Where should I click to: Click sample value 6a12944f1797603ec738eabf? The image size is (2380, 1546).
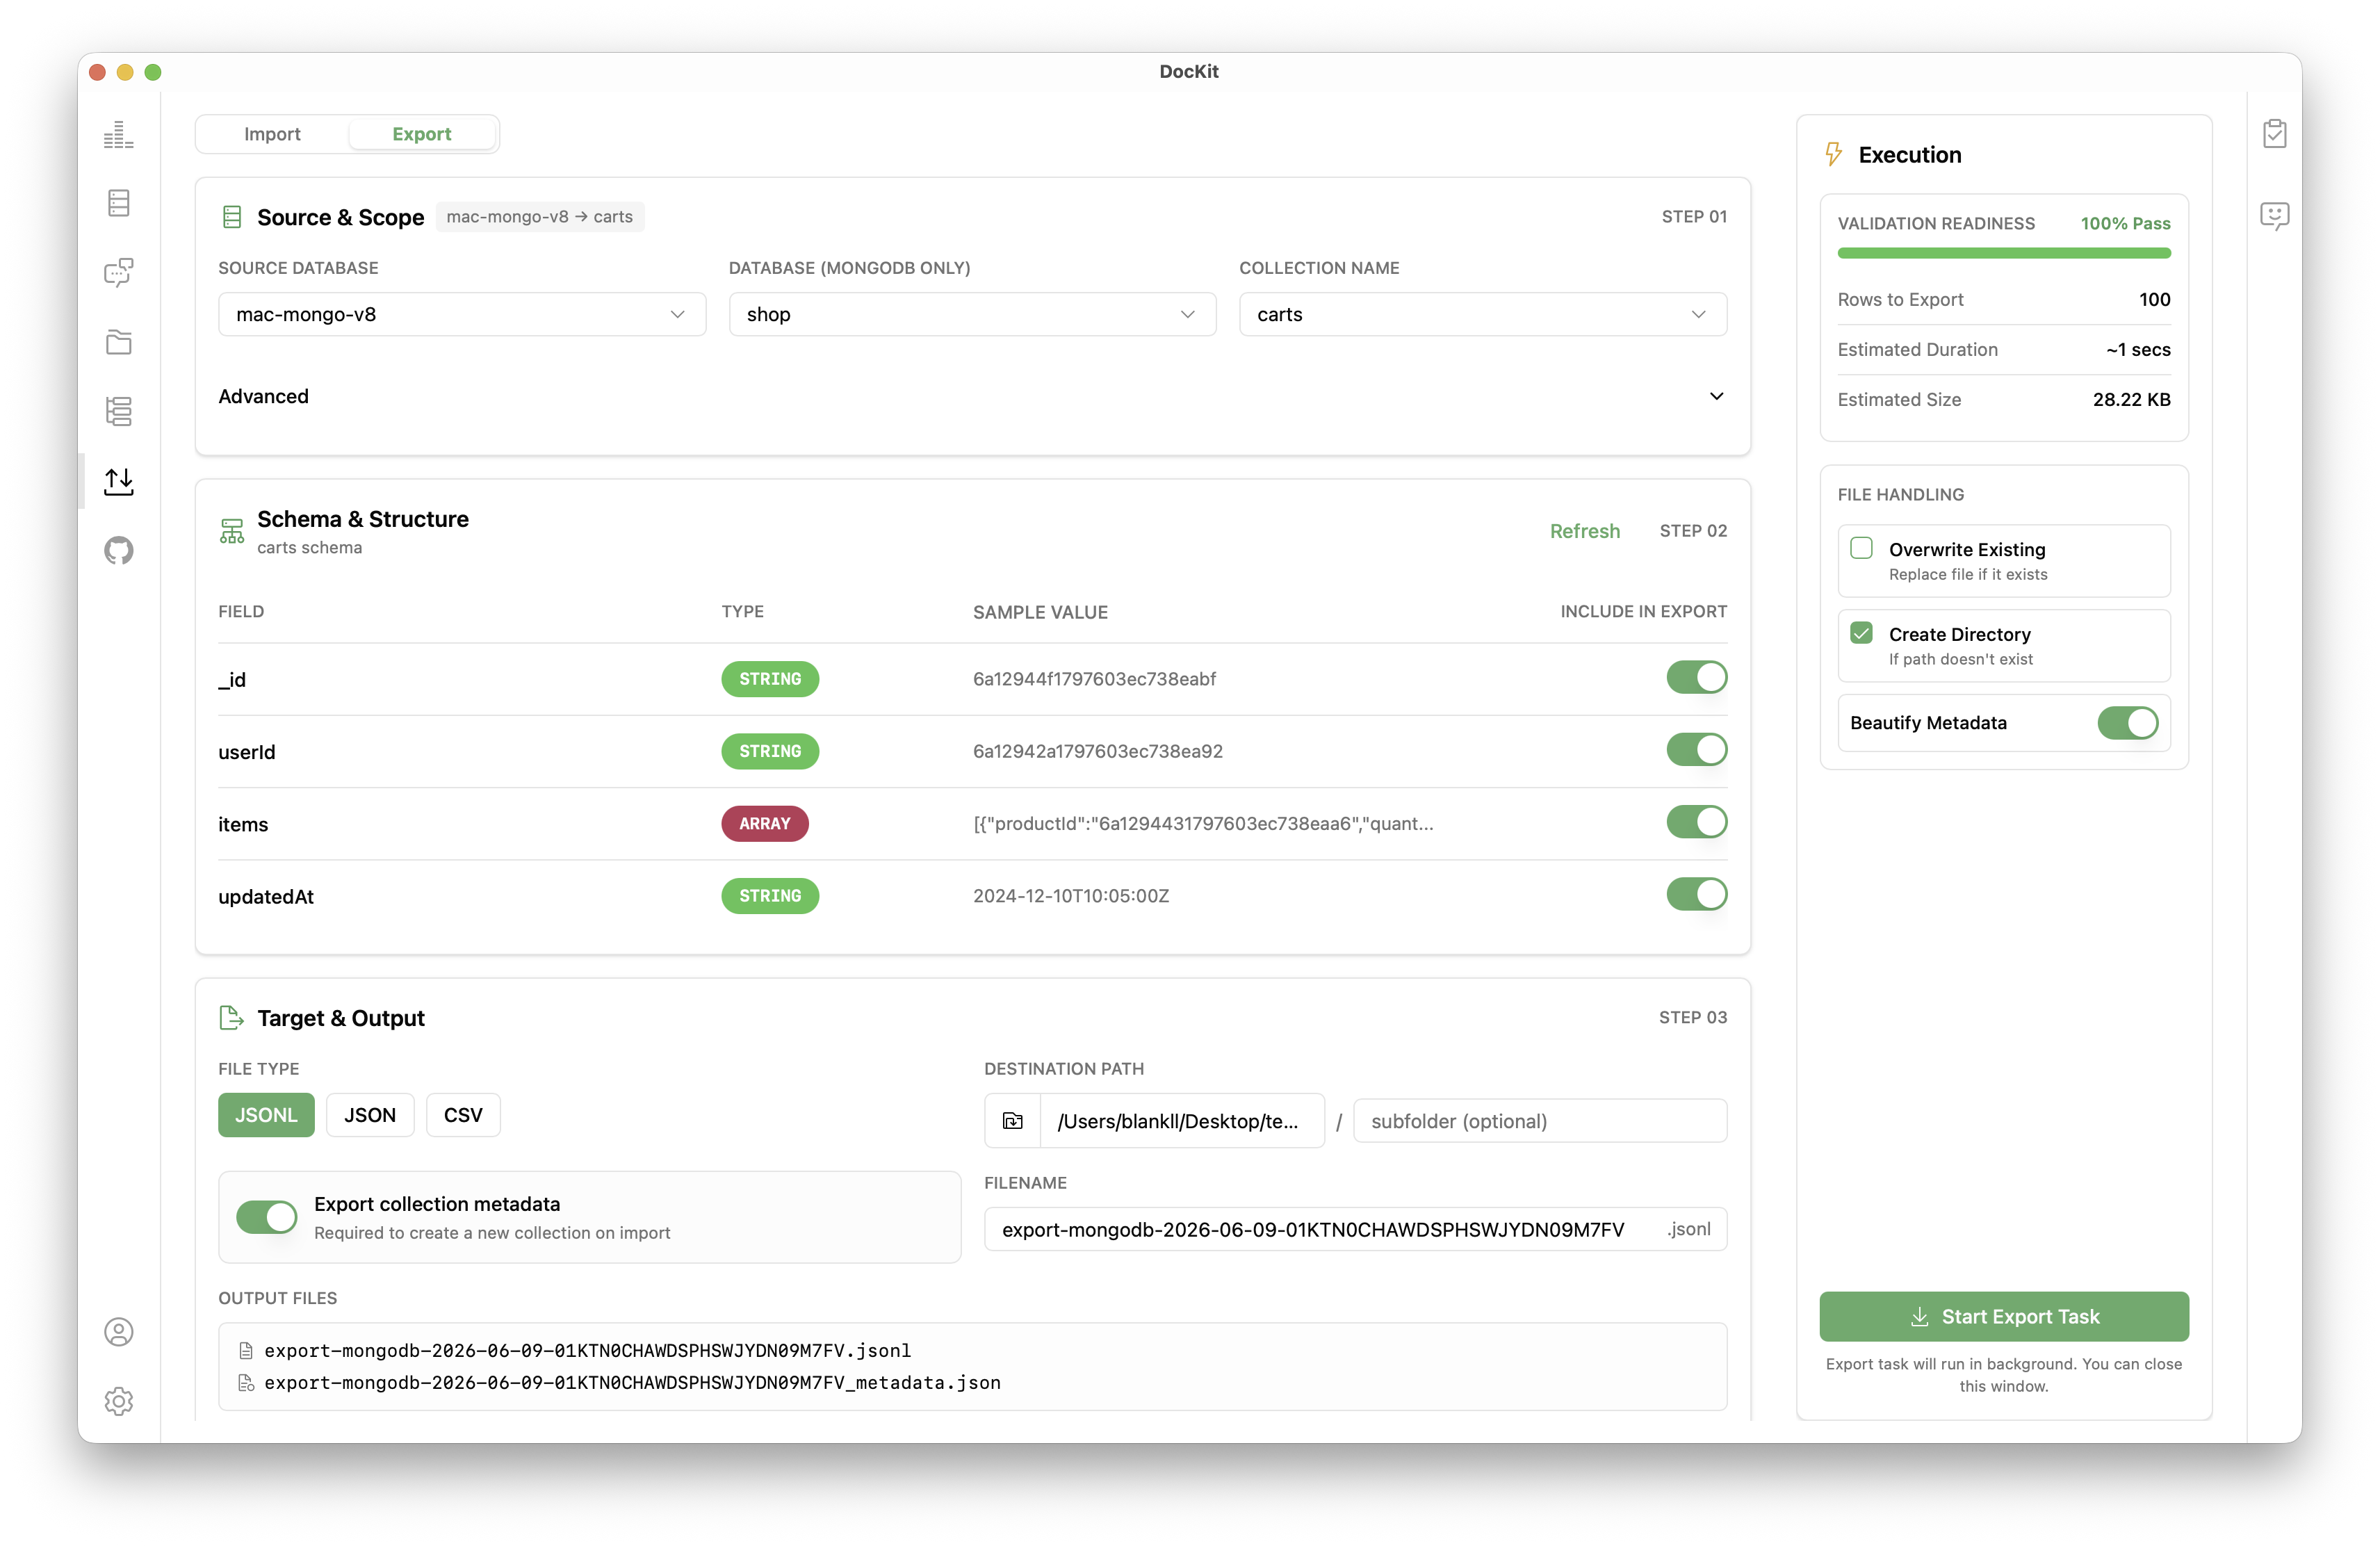1094,679
